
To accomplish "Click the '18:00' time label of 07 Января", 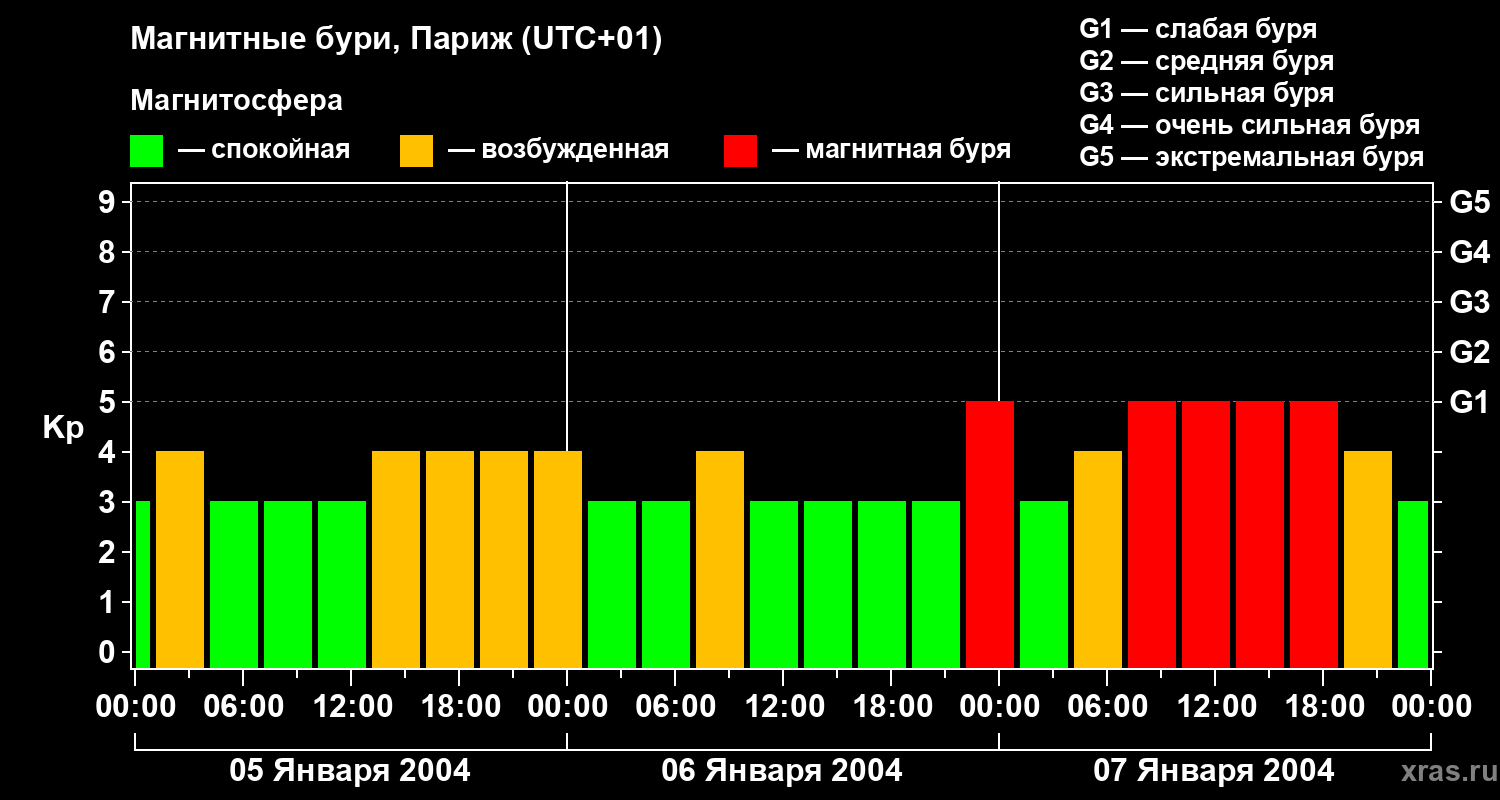I will coord(1323,707).
